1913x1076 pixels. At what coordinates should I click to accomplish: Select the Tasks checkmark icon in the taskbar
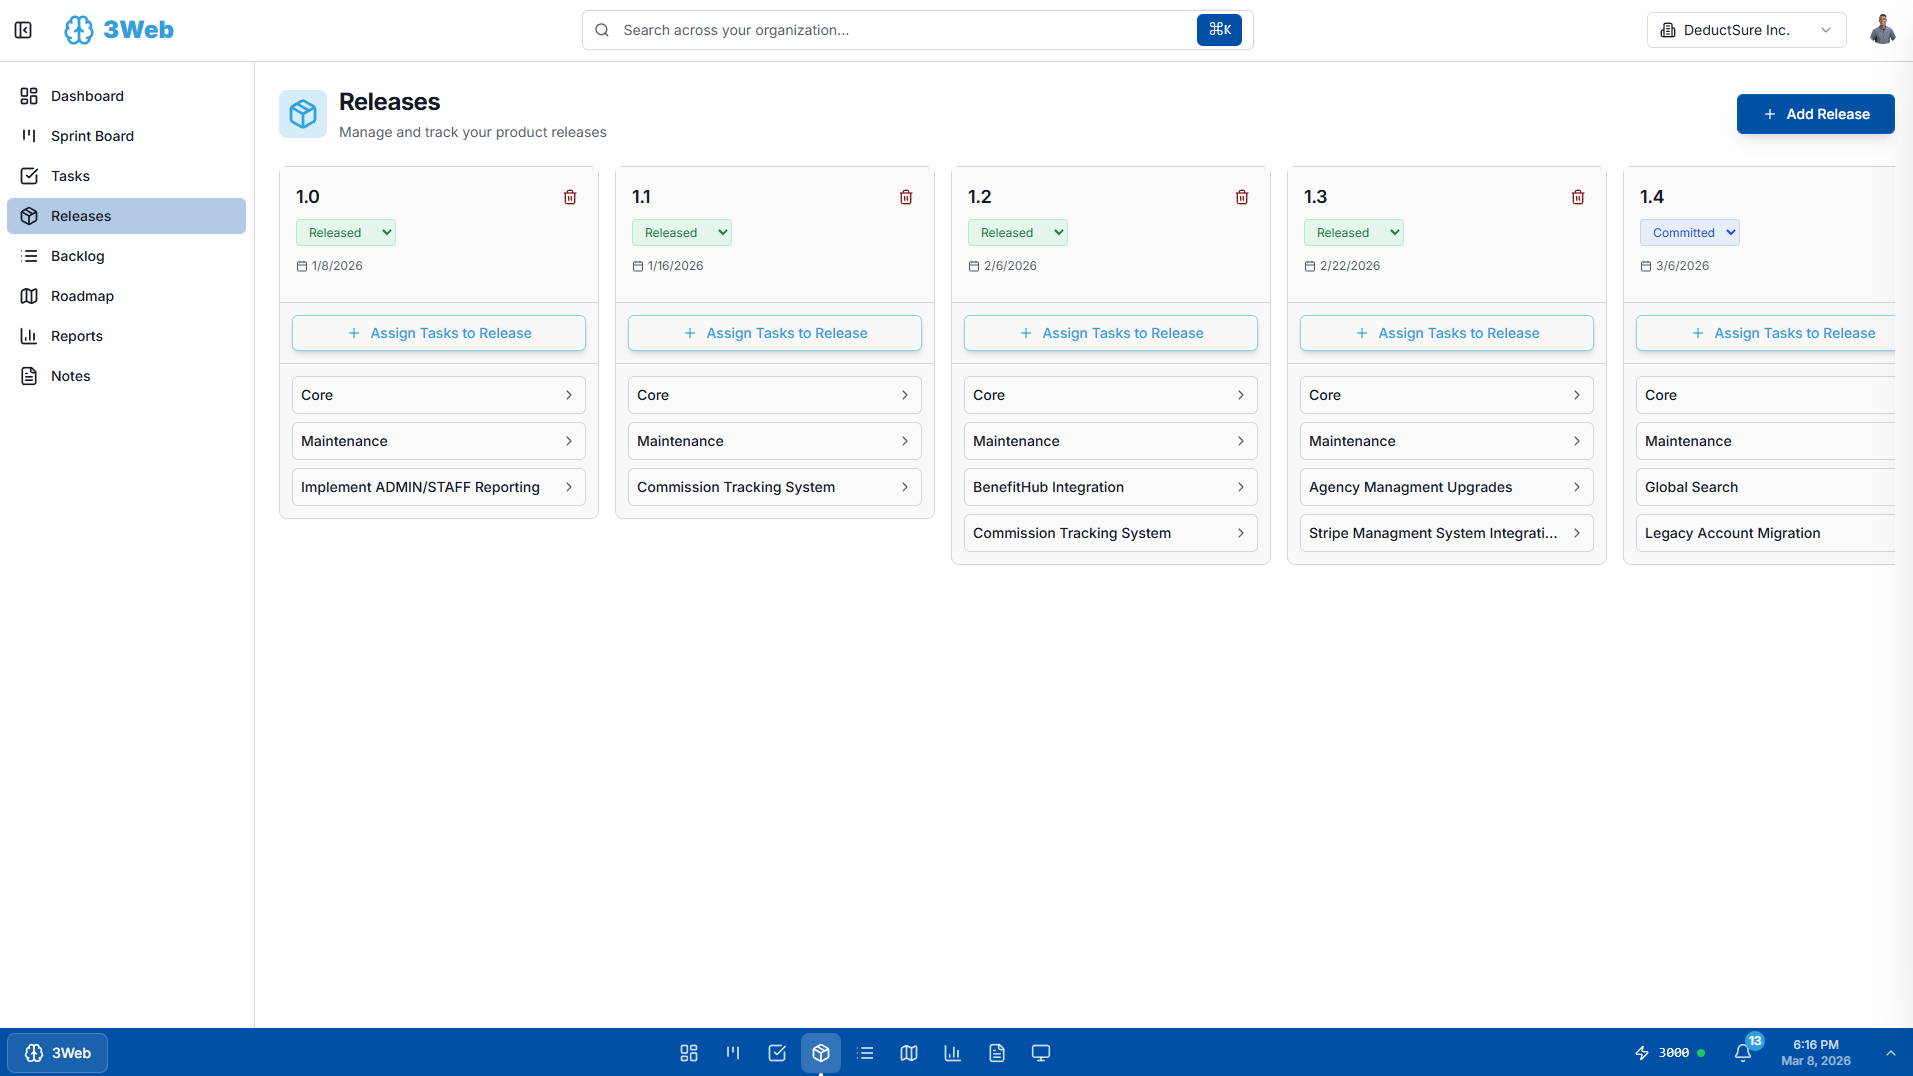[777, 1052]
